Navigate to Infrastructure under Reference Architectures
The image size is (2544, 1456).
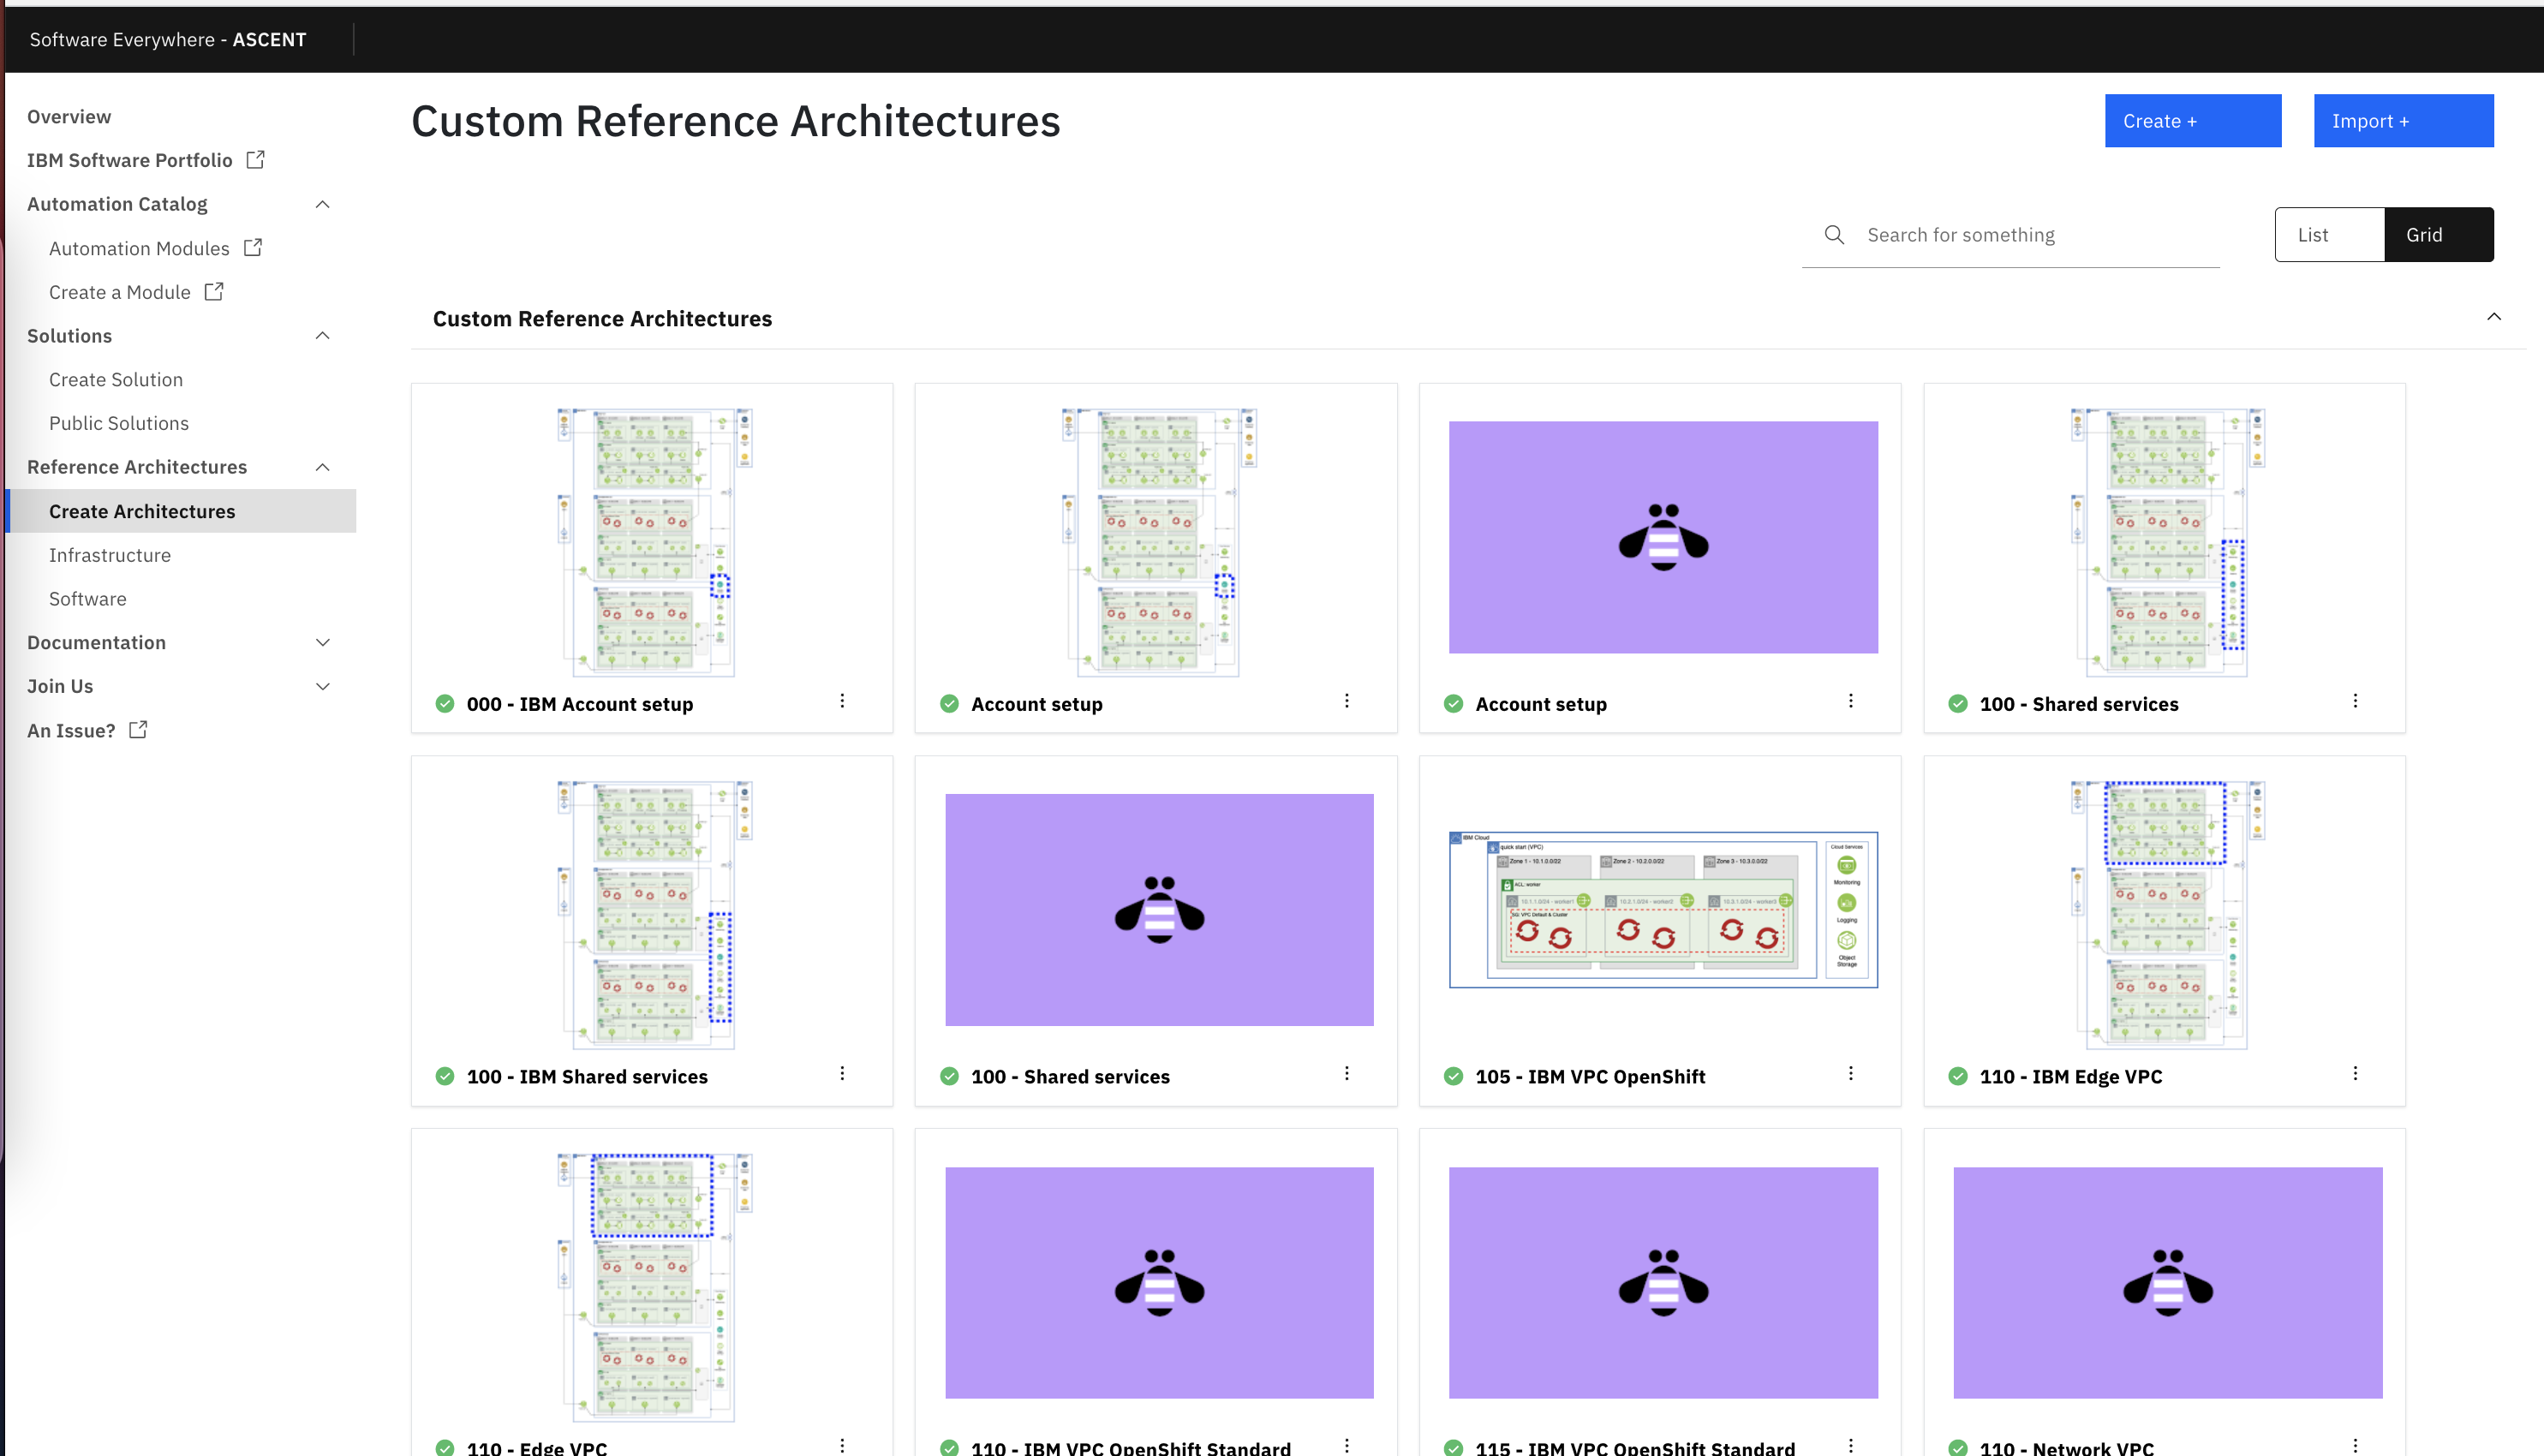coord(110,554)
